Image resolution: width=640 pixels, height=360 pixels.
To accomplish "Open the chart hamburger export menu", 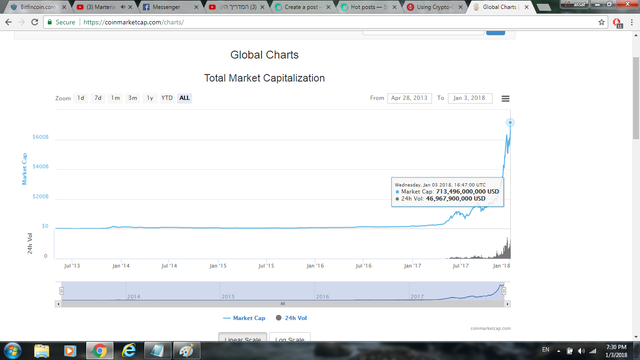I will 505,98.
